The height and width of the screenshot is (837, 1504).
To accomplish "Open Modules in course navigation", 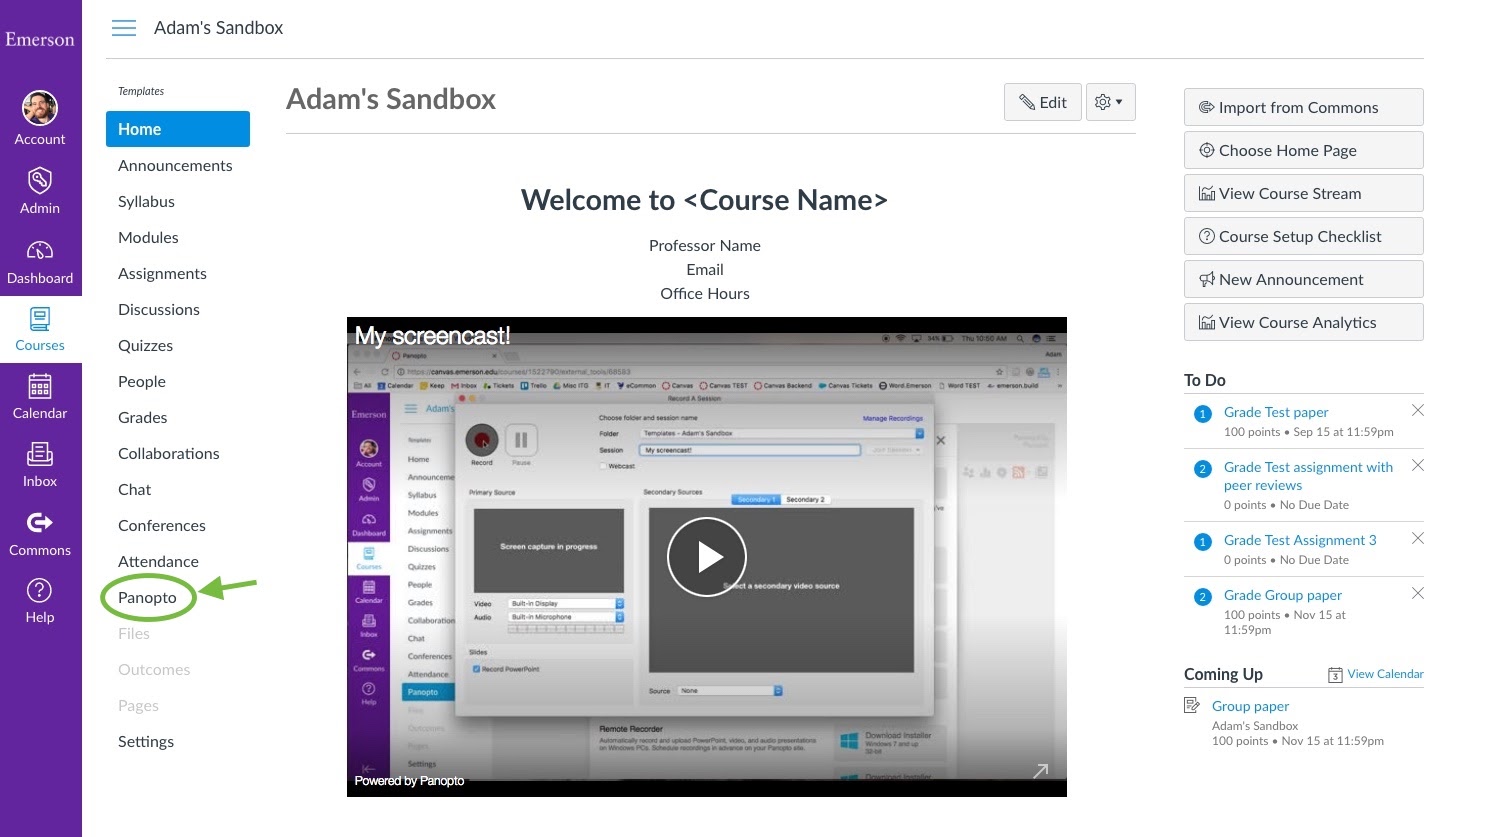I will (148, 237).
